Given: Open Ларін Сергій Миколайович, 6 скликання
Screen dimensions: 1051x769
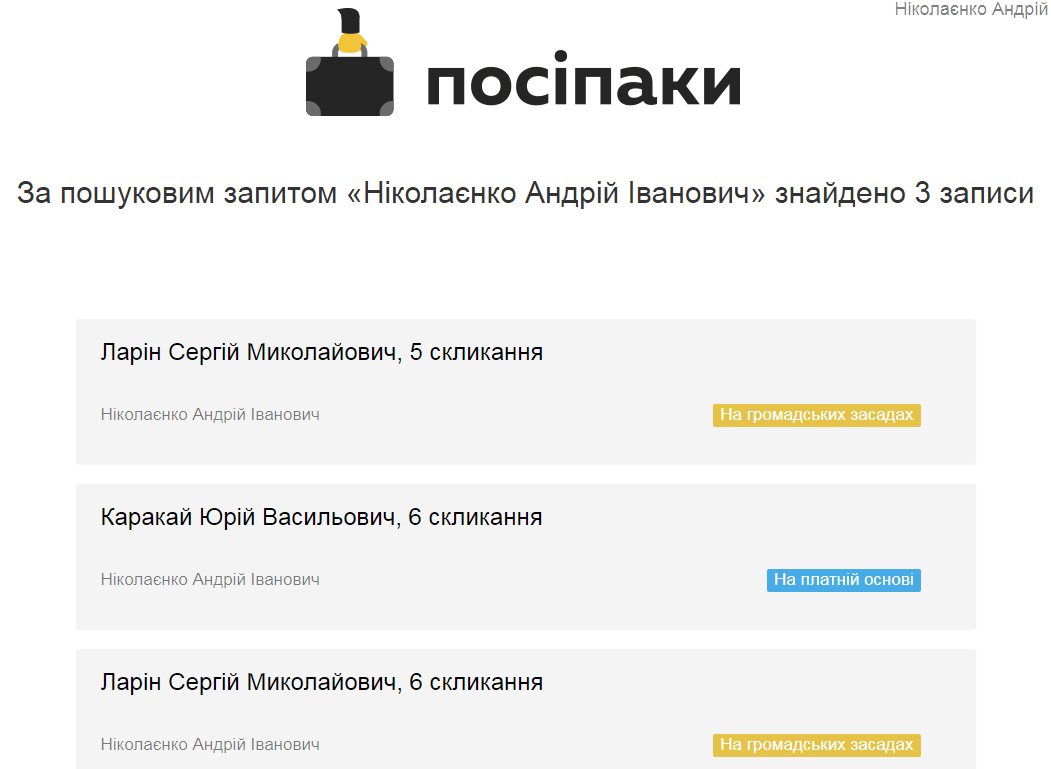Looking at the screenshot, I should click(321, 682).
